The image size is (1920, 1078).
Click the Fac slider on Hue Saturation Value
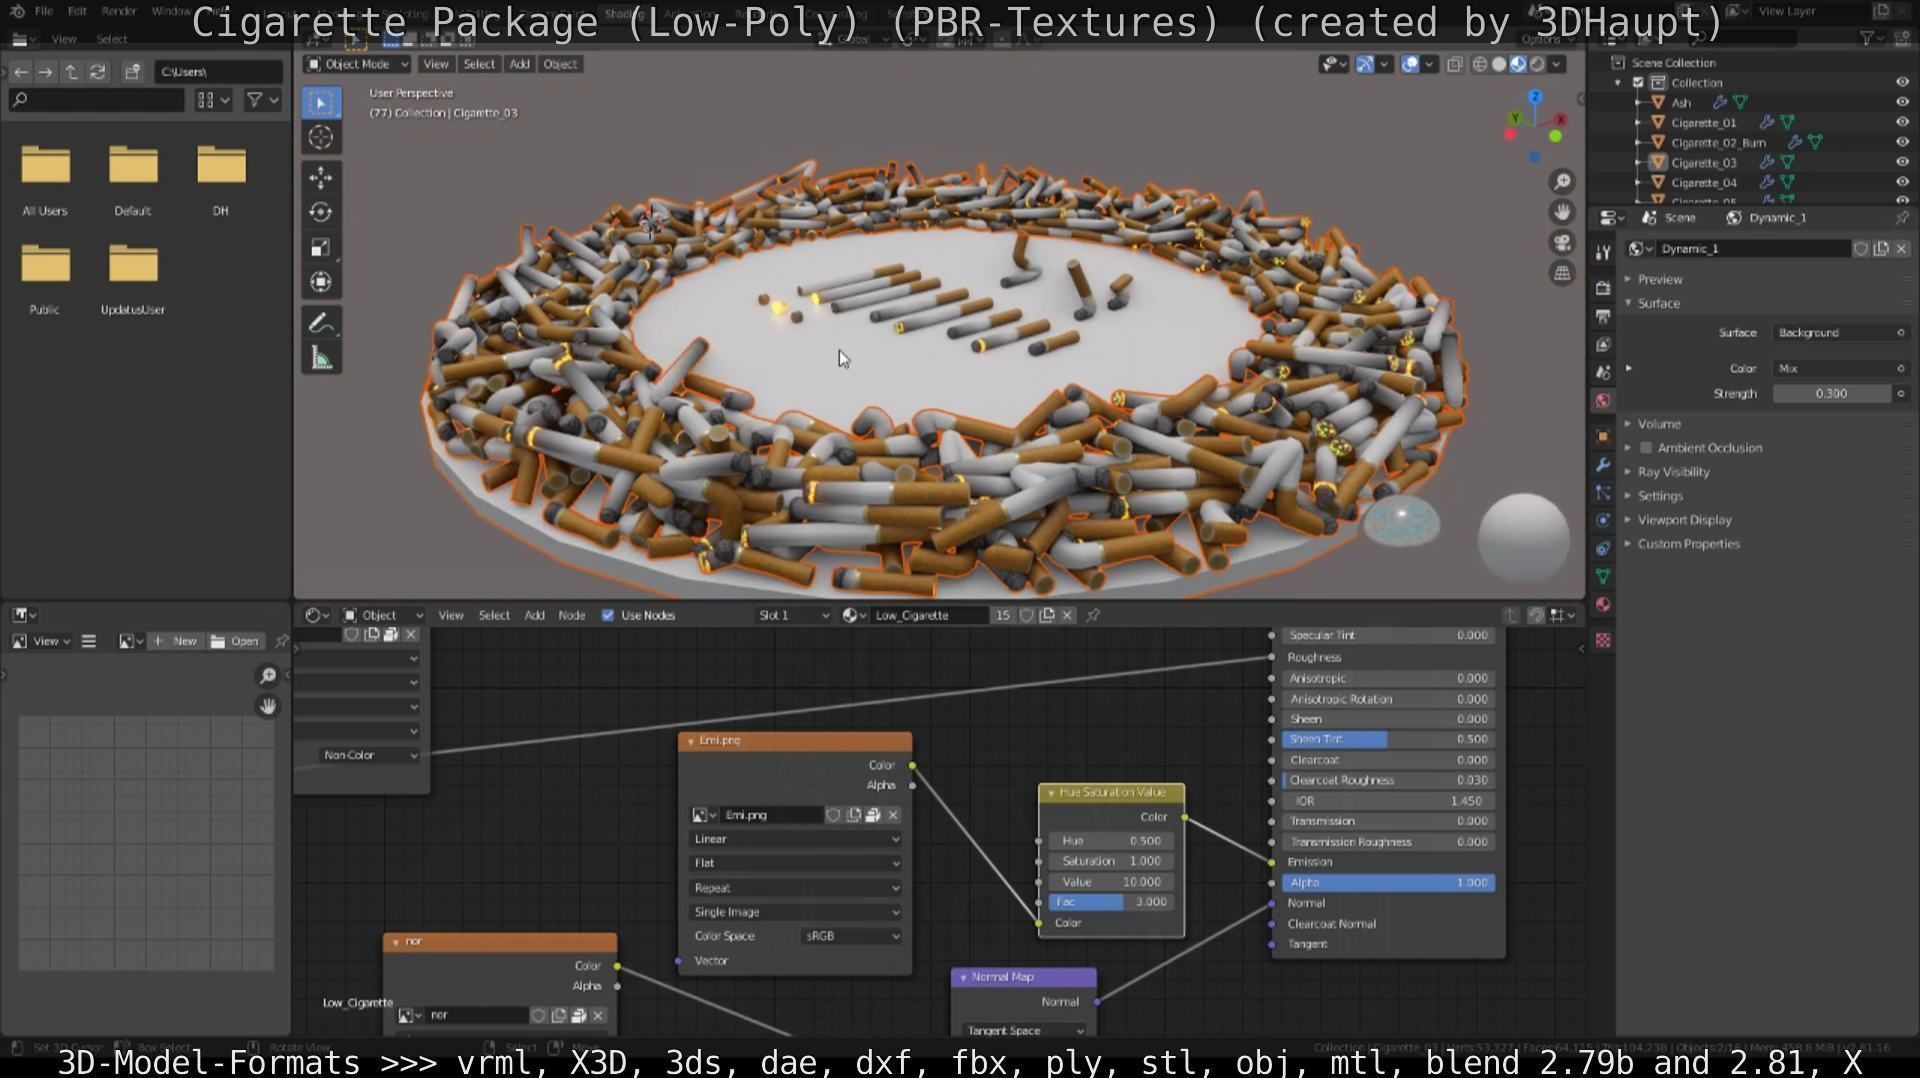click(x=1111, y=902)
